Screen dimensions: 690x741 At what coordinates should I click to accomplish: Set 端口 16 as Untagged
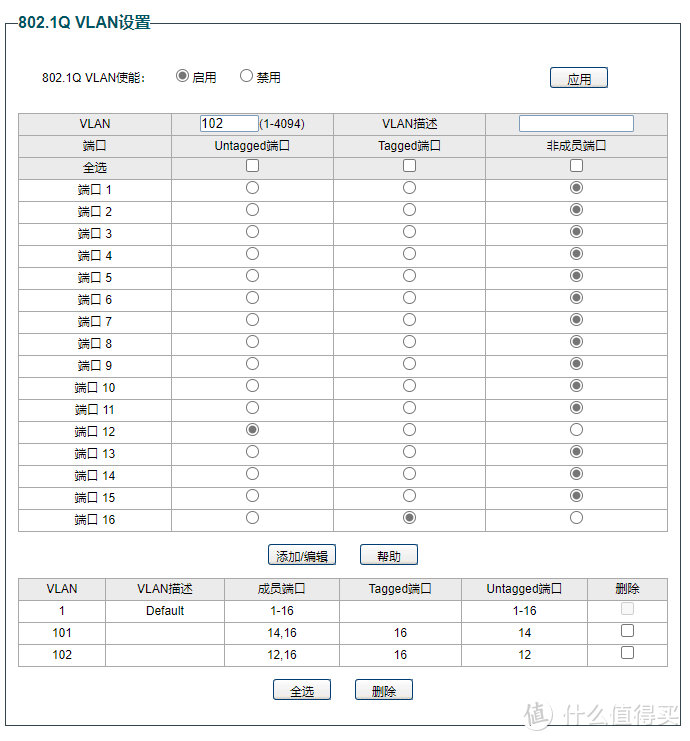[x=252, y=517]
